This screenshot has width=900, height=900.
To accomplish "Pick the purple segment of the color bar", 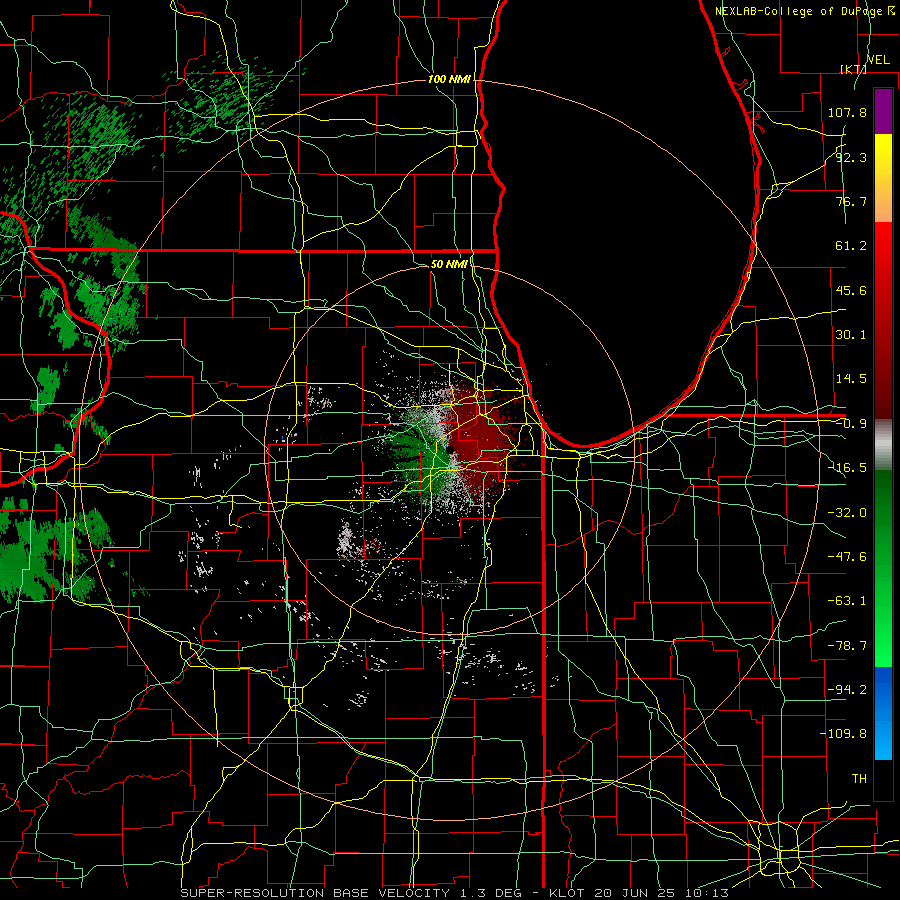I will coord(883,111).
